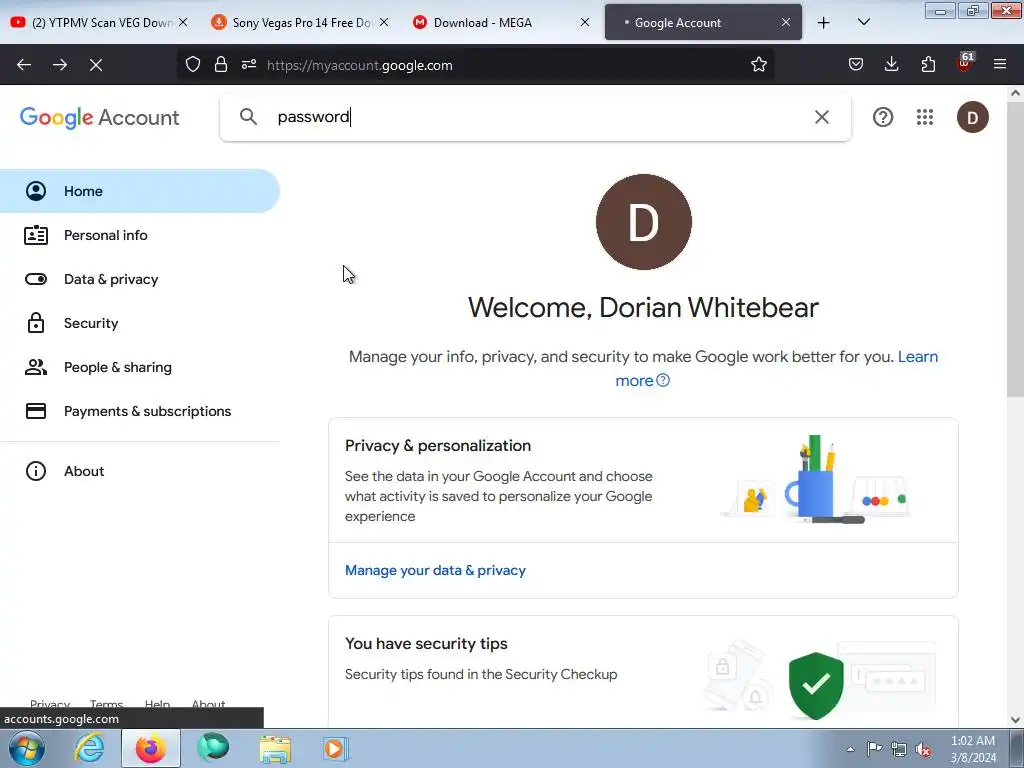This screenshot has height=768, width=1024.
Task: Open the Google apps grid
Action: tap(925, 117)
